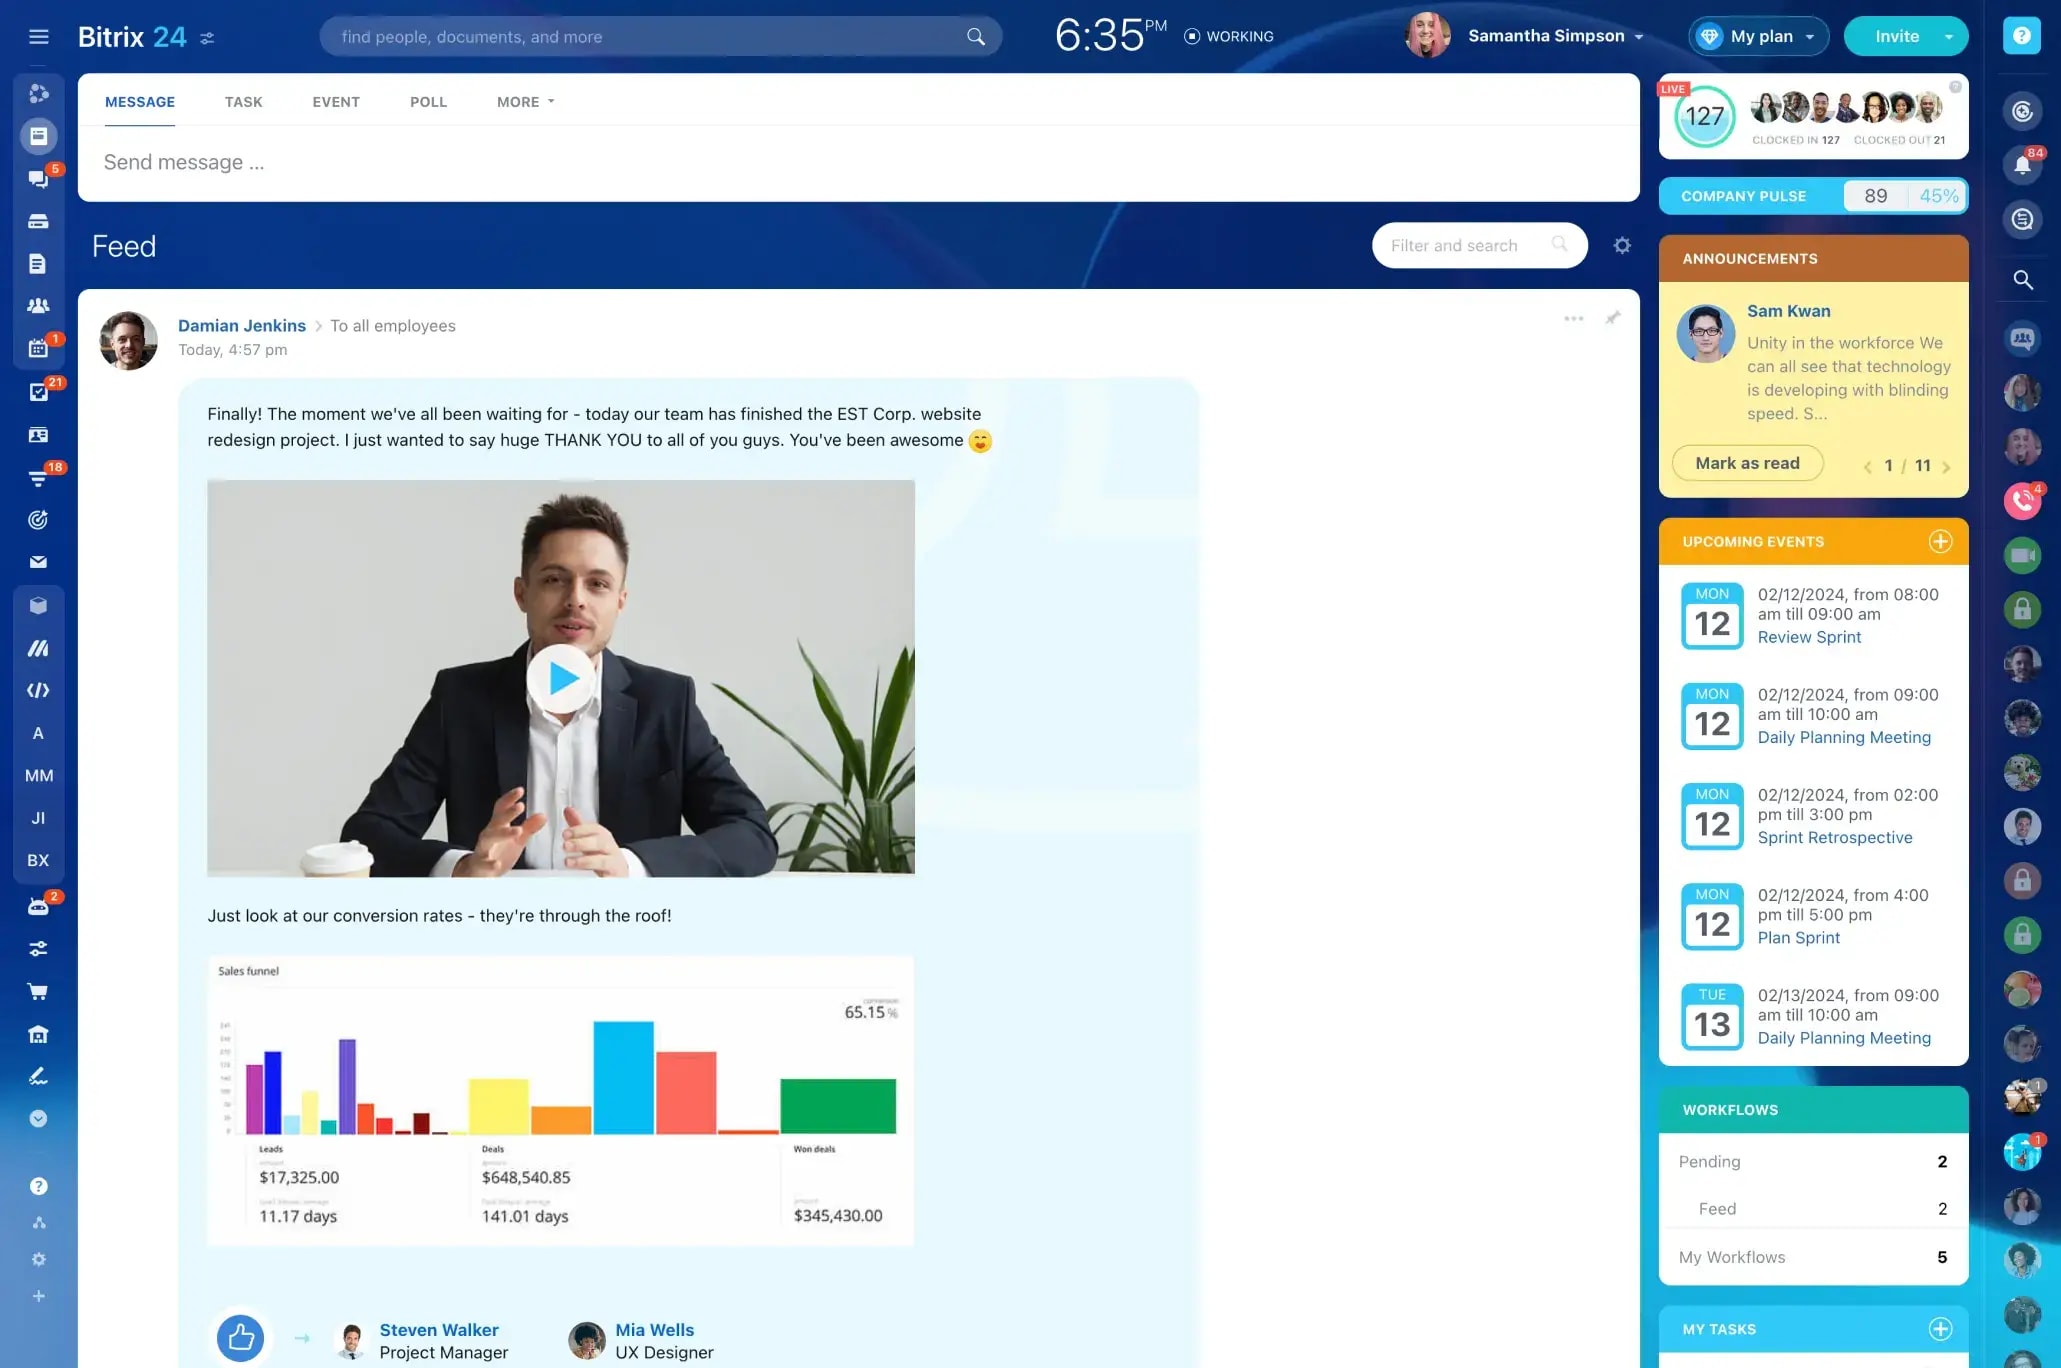This screenshot has width=2061, height=1368.
Task: Switch to the TASK tab
Action: click(243, 102)
